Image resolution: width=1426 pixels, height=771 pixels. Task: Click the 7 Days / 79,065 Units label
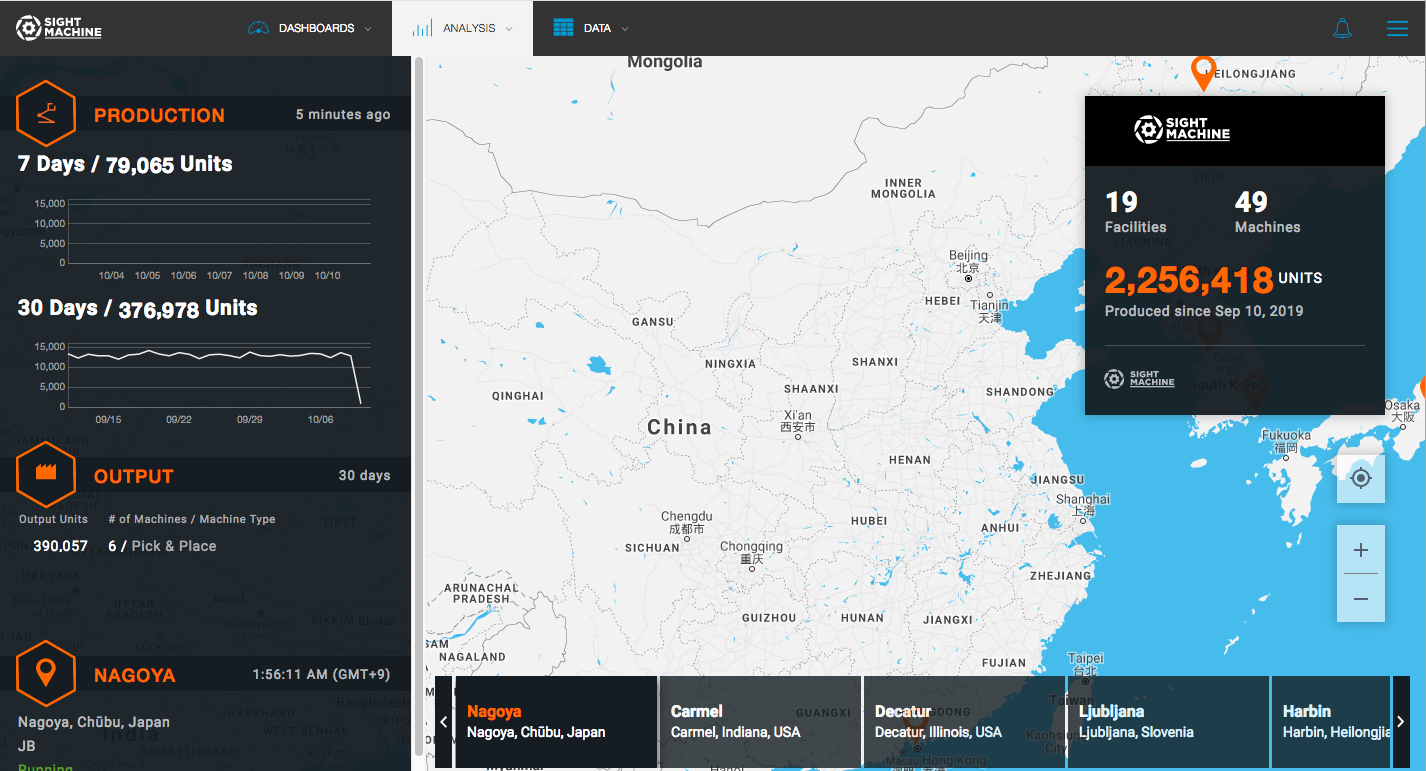click(125, 164)
